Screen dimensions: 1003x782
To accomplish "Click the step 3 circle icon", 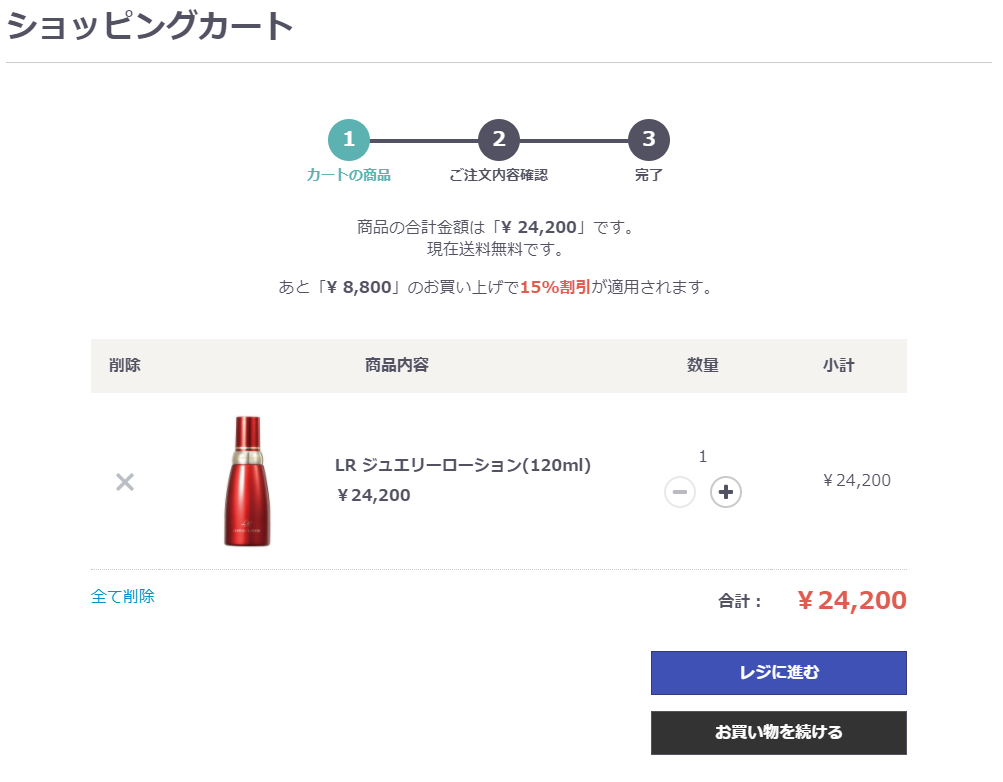I will click(x=649, y=140).
